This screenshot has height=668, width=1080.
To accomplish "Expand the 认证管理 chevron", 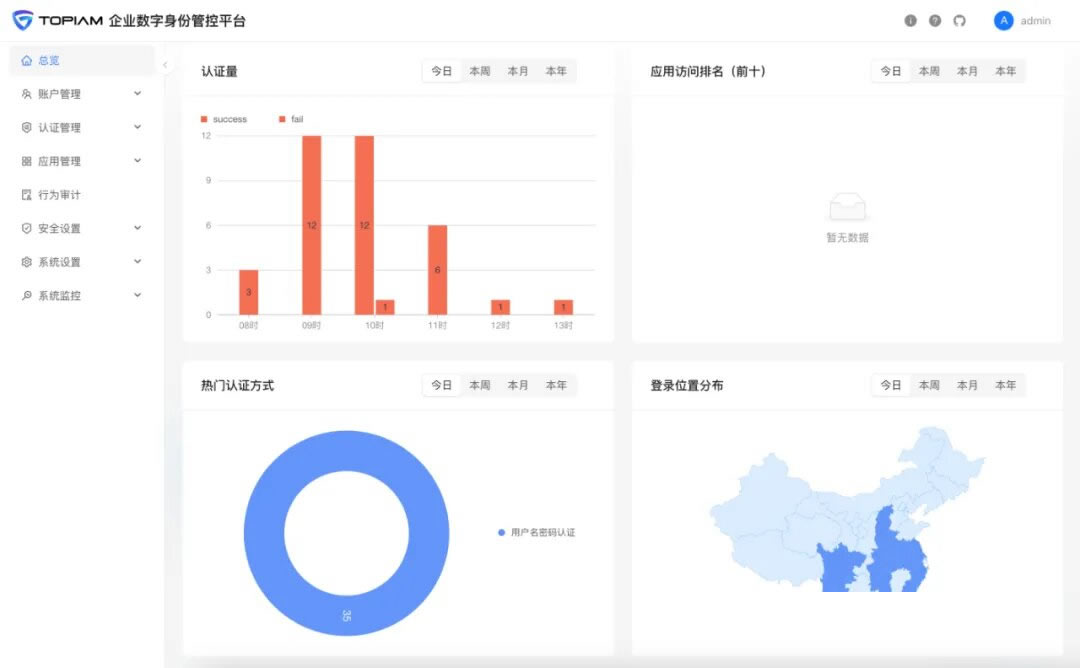I will click(138, 127).
